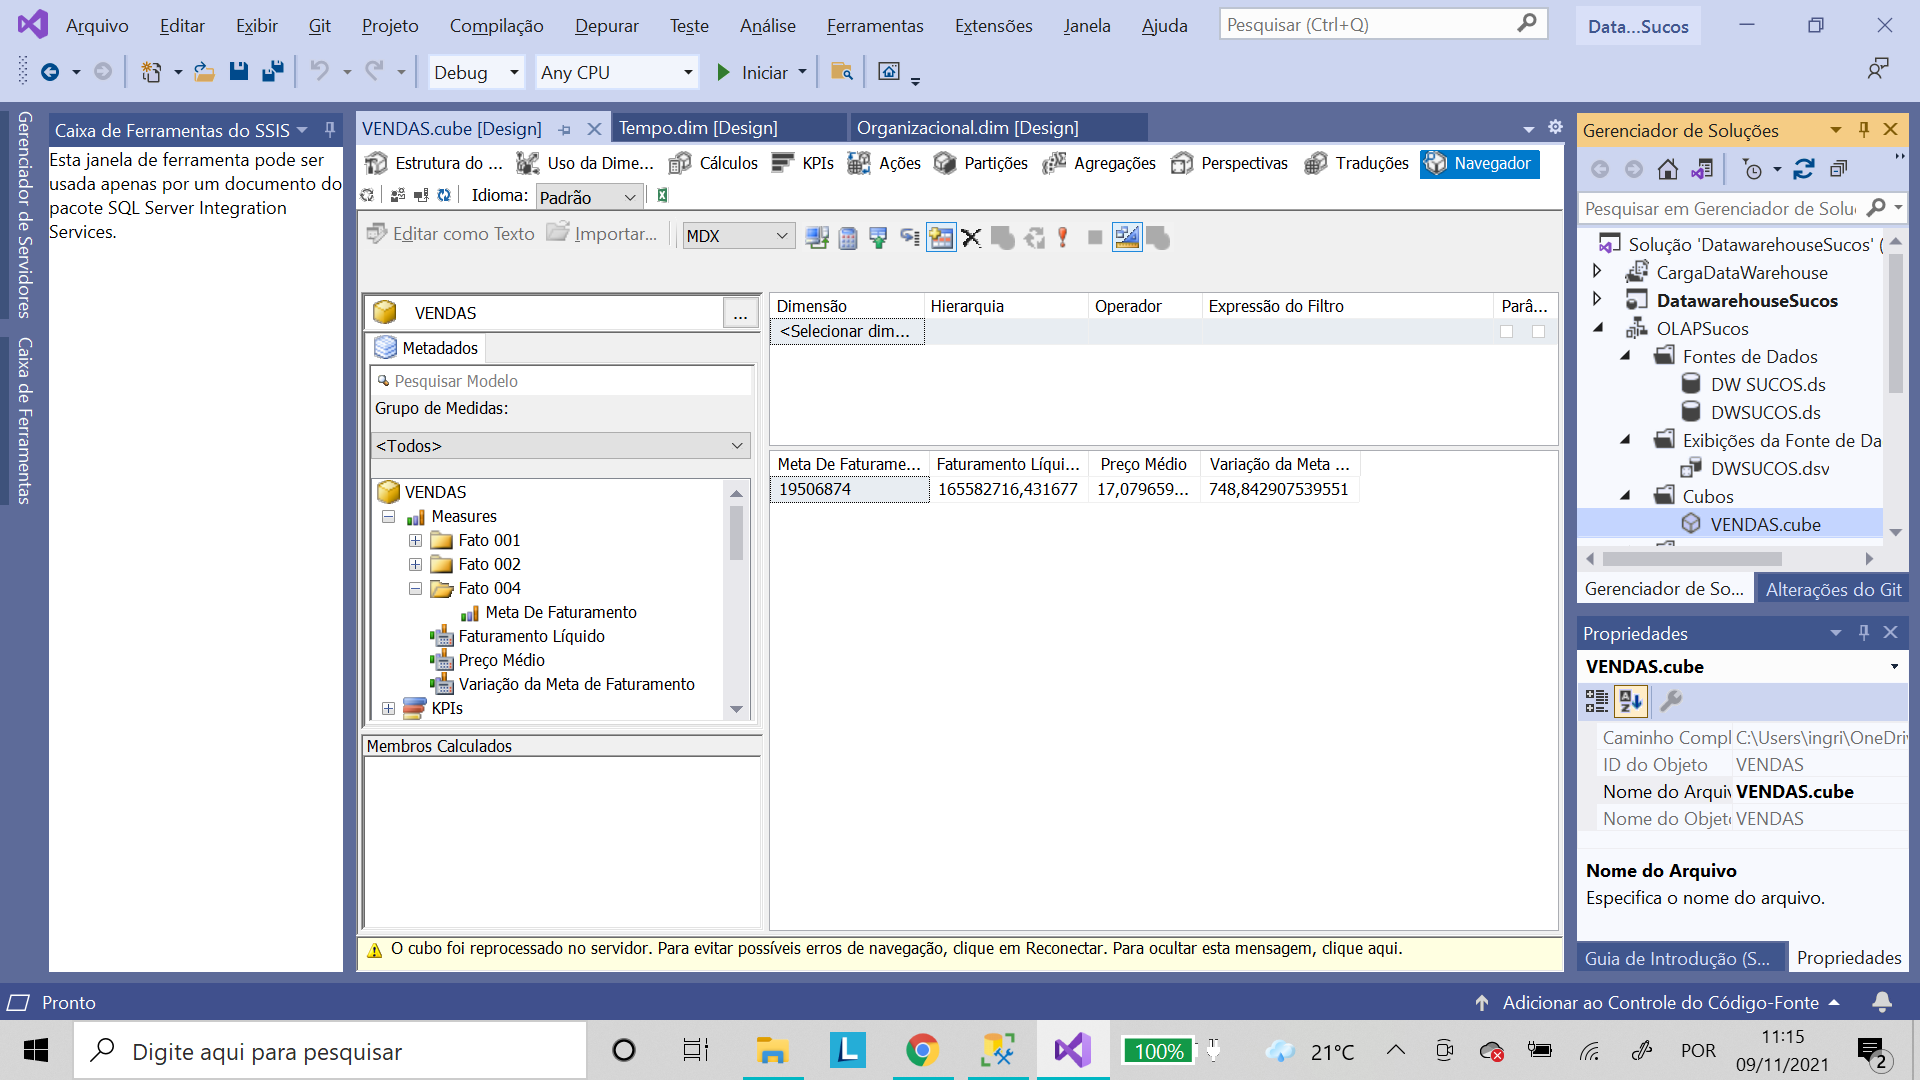Image resolution: width=1920 pixels, height=1080 pixels.
Task: Click the notification bell in status bar
Action: tap(1882, 1002)
